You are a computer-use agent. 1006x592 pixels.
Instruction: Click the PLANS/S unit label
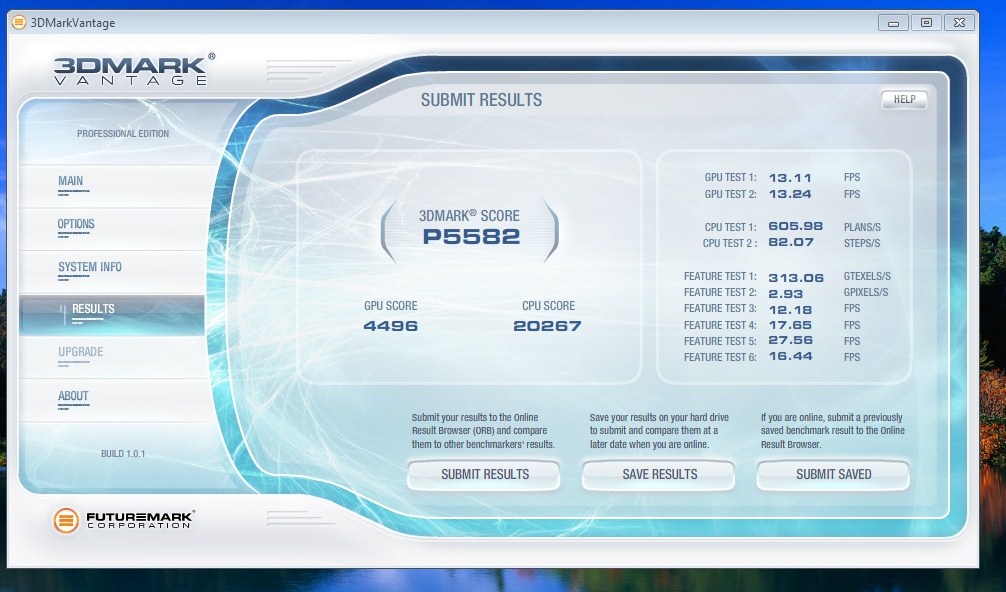tap(862, 227)
